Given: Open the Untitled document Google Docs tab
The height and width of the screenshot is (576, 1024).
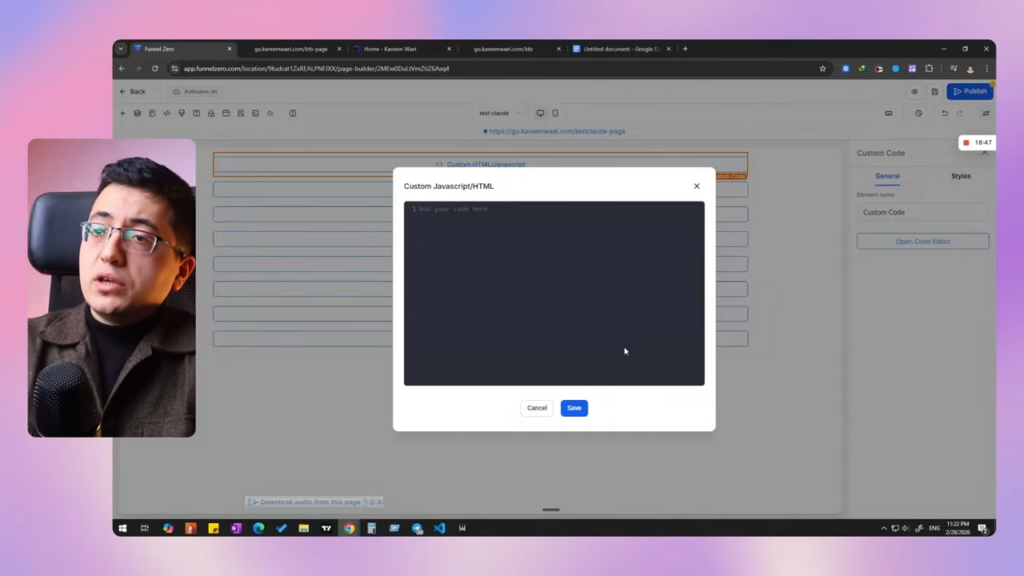Looking at the screenshot, I should click(620, 49).
